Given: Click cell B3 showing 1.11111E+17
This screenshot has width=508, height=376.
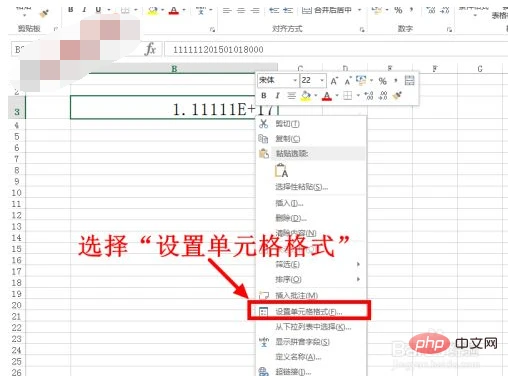Looking at the screenshot, I should (174, 107).
